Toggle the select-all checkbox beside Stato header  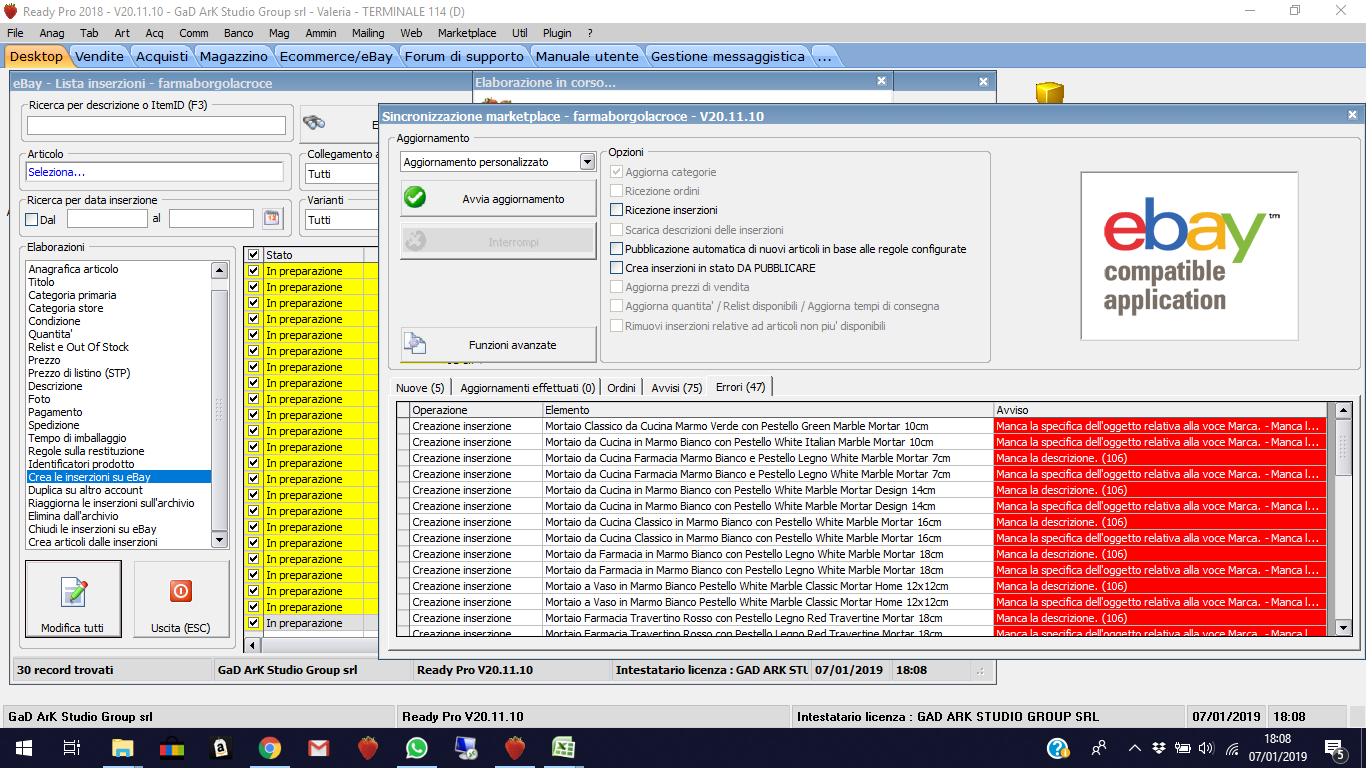(x=253, y=255)
